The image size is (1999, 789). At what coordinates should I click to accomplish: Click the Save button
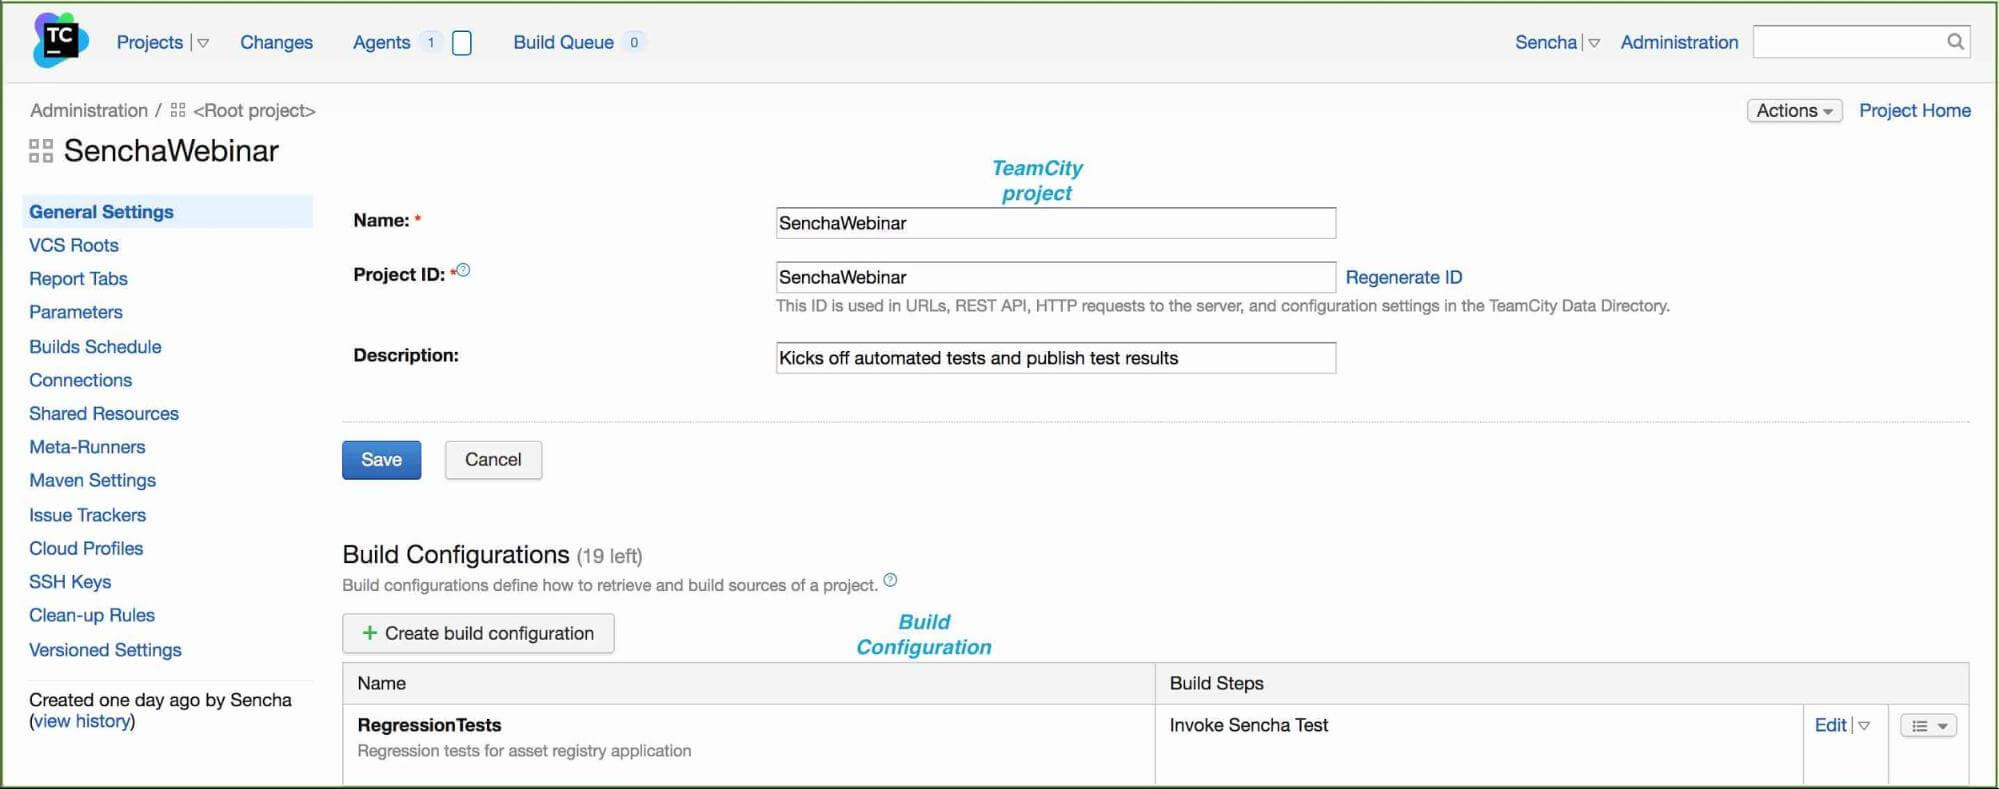click(x=381, y=460)
